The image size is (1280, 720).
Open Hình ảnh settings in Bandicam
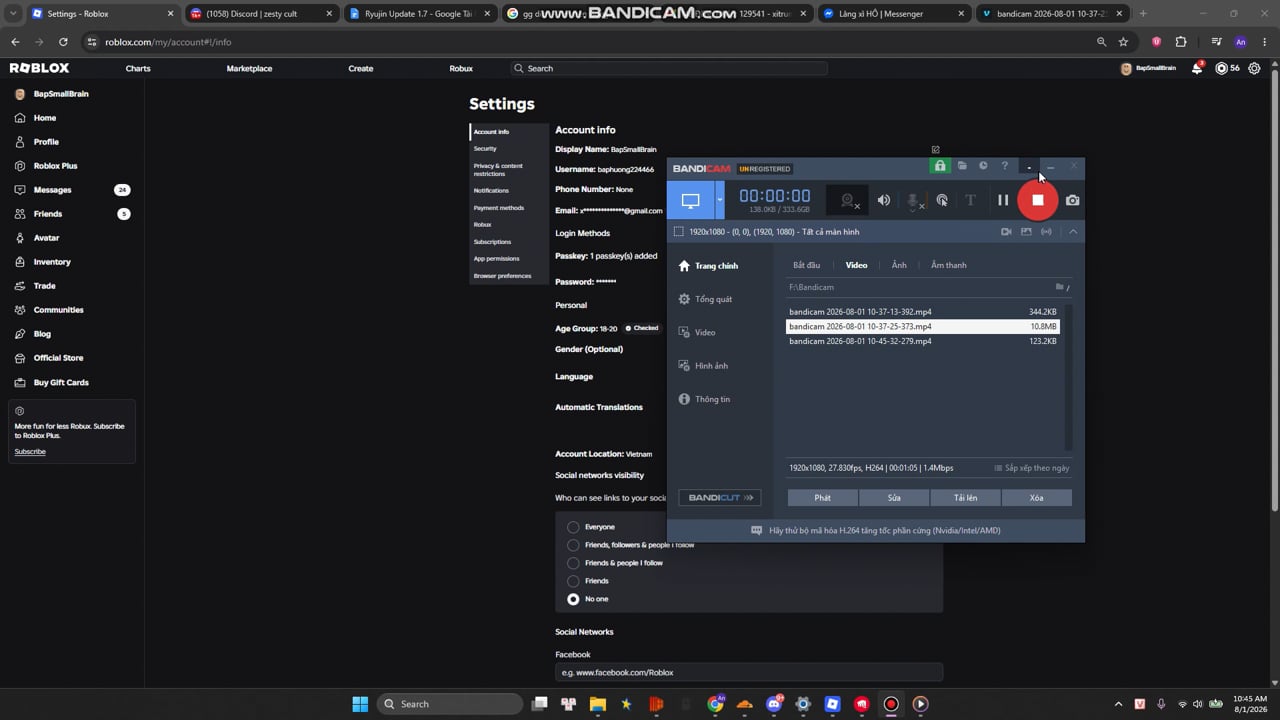(x=703, y=366)
